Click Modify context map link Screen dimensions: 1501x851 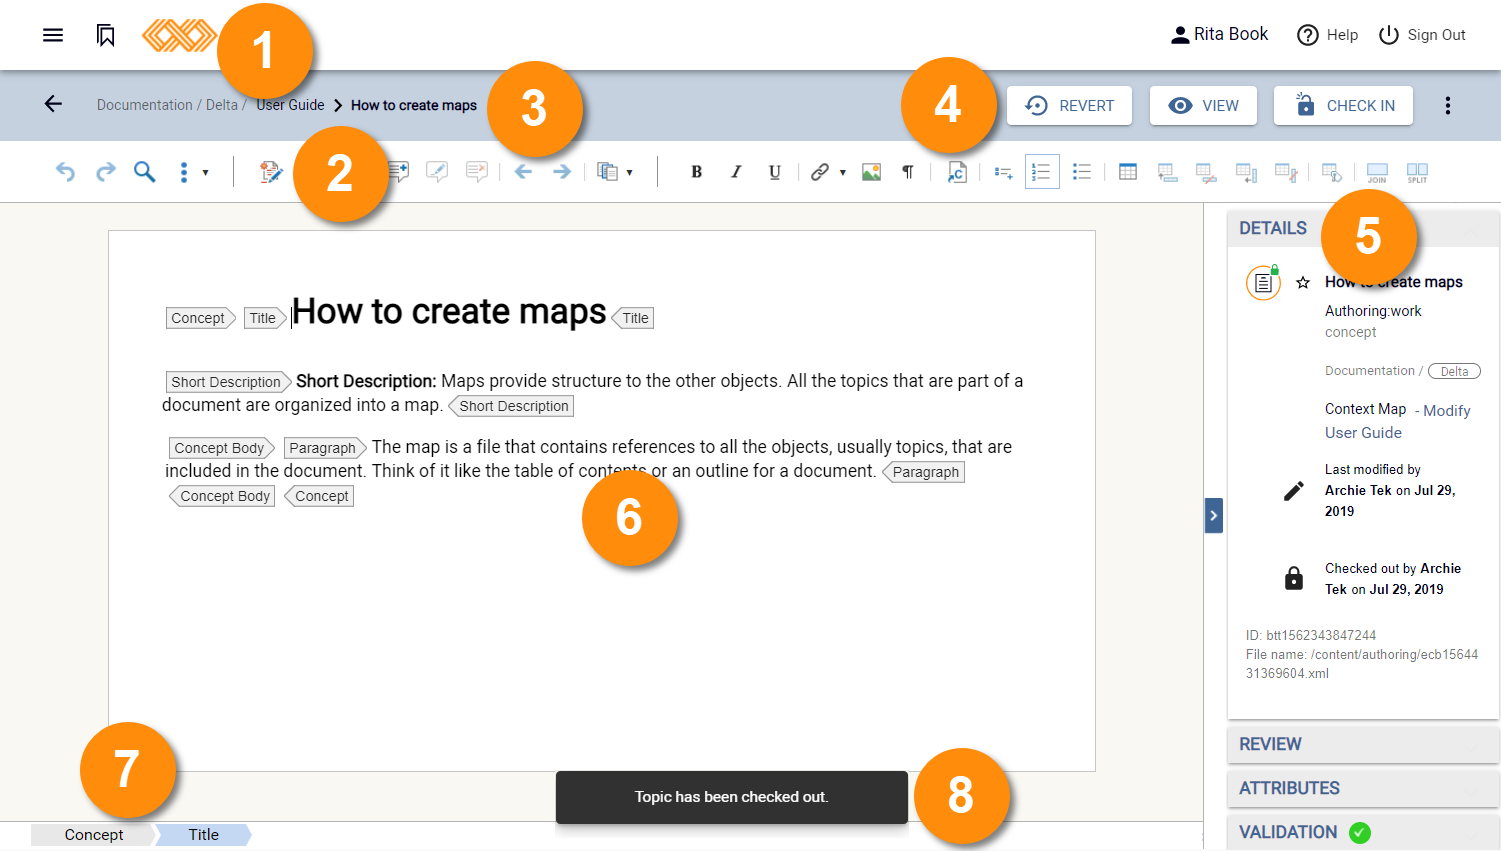coord(1446,411)
